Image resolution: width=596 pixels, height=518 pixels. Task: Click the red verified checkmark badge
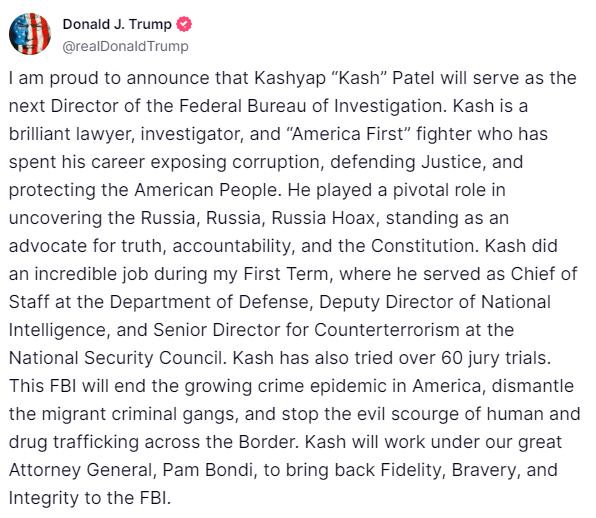tap(184, 24)
